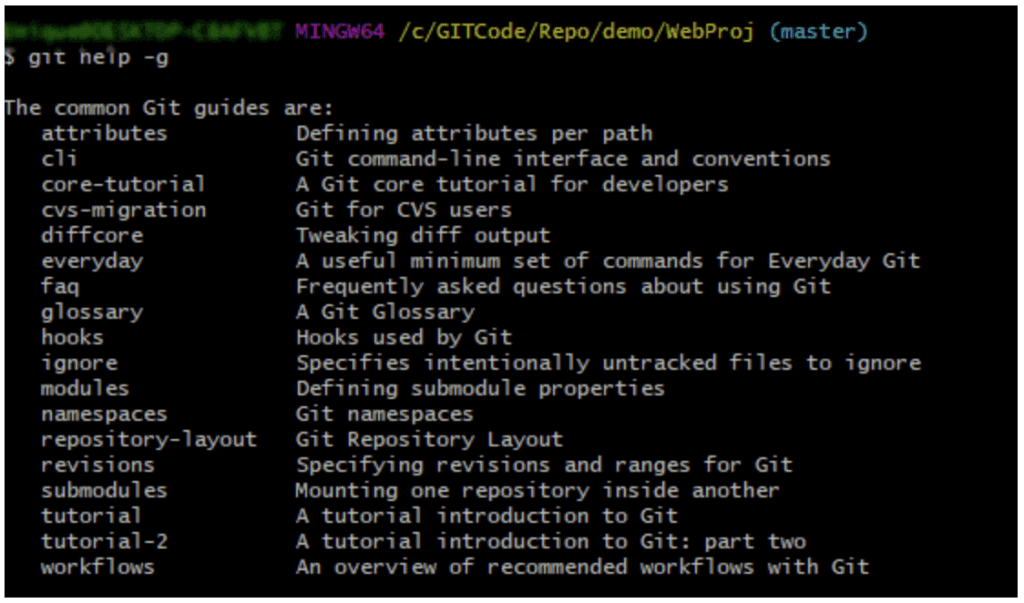Click the "revisions" guide name

pyautogui.click(x=98, y=465)
